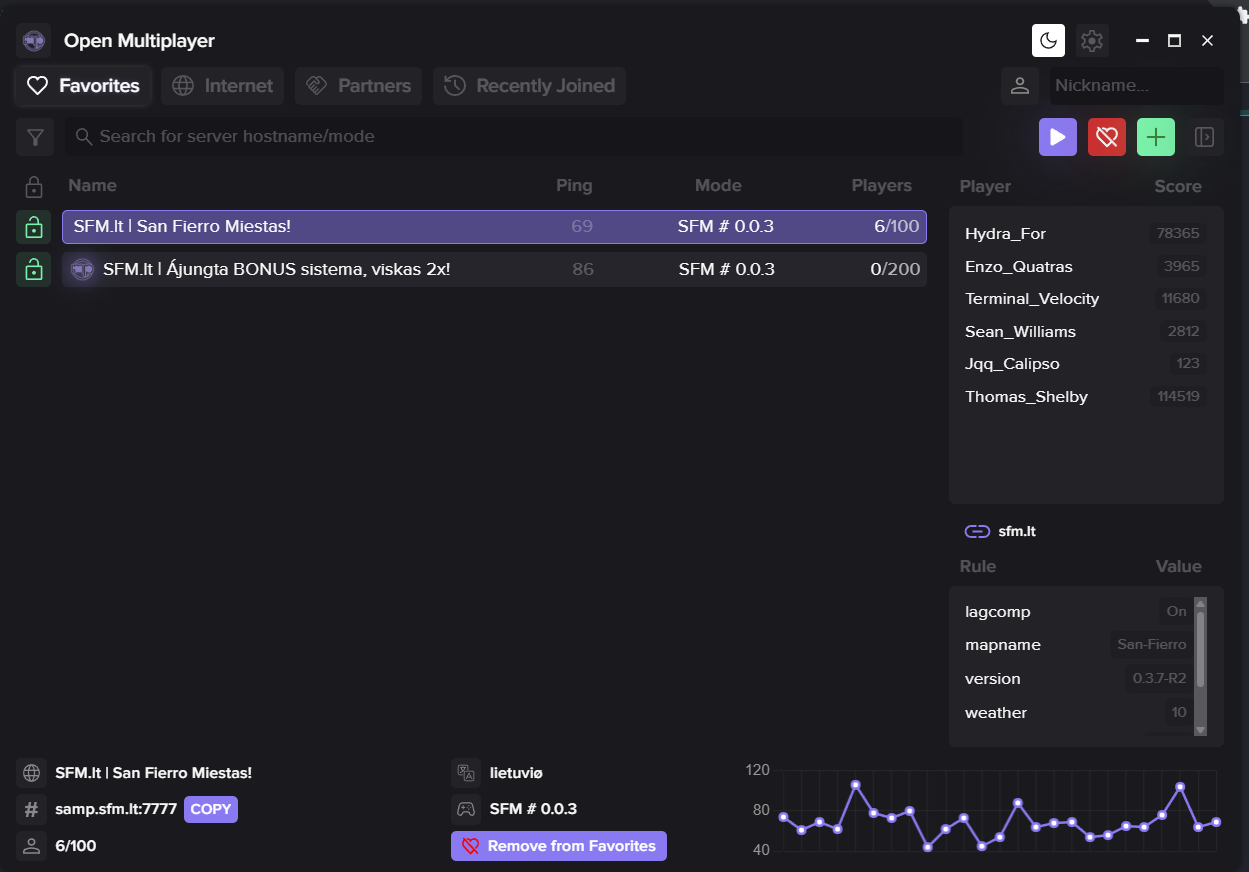Click the globe icon beside server name at bottom

tap(32, 773)
